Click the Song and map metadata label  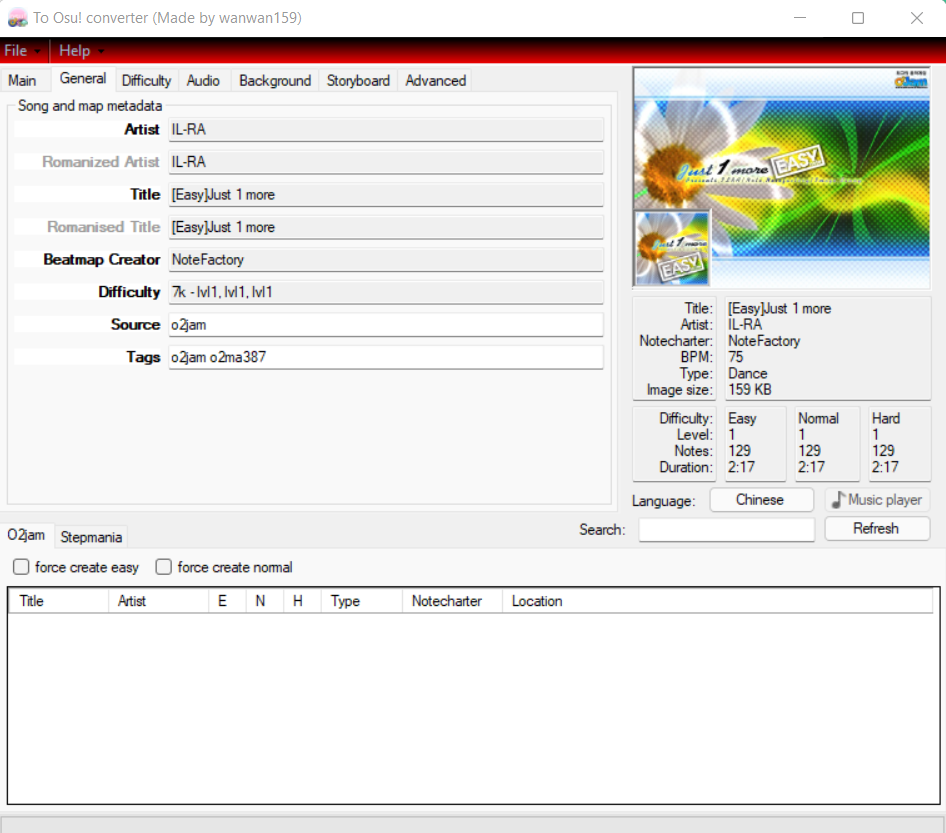90,106
